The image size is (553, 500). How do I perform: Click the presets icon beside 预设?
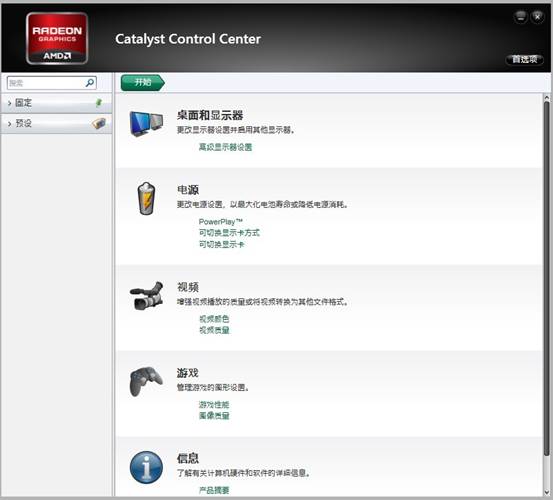[x=99, y=123]
